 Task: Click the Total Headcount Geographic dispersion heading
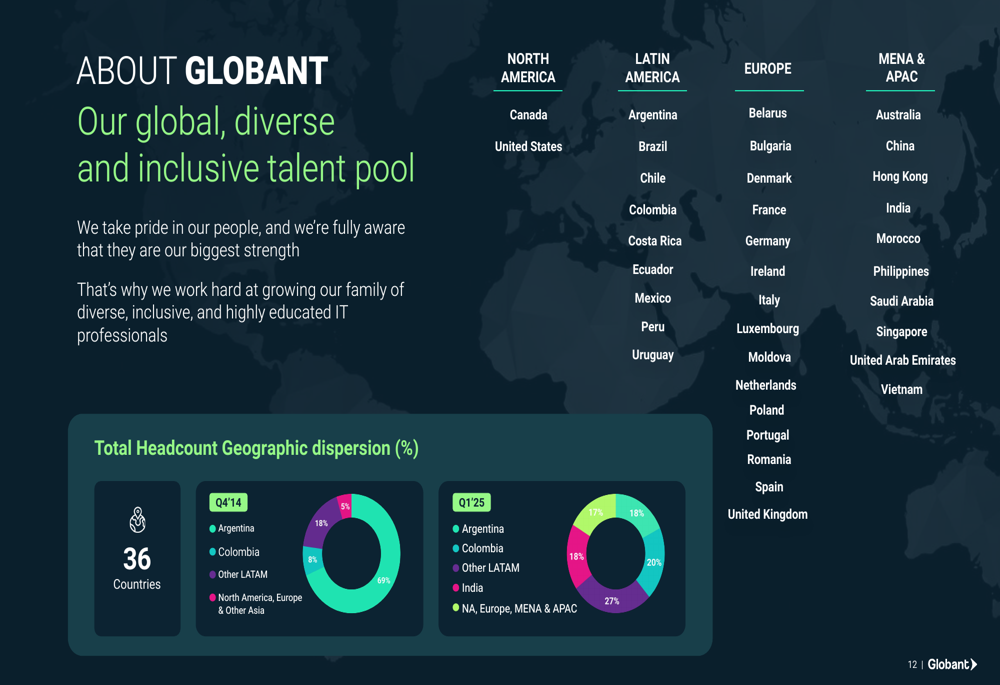coord(256,448)
